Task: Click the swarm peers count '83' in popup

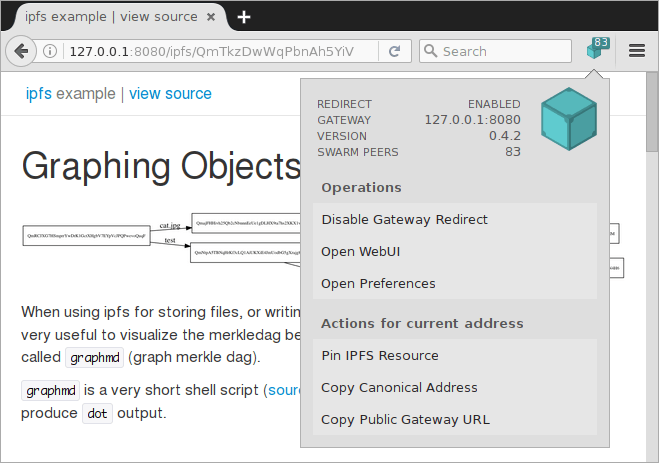Action: pyautogui.click(x=513, y=152)
